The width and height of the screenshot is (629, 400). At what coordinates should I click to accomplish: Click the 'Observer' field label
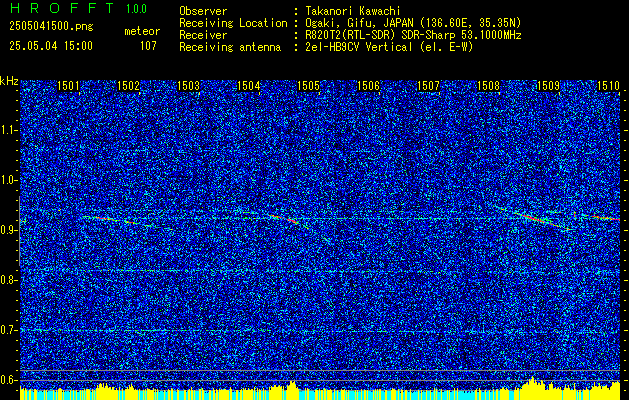click(203, 11)
